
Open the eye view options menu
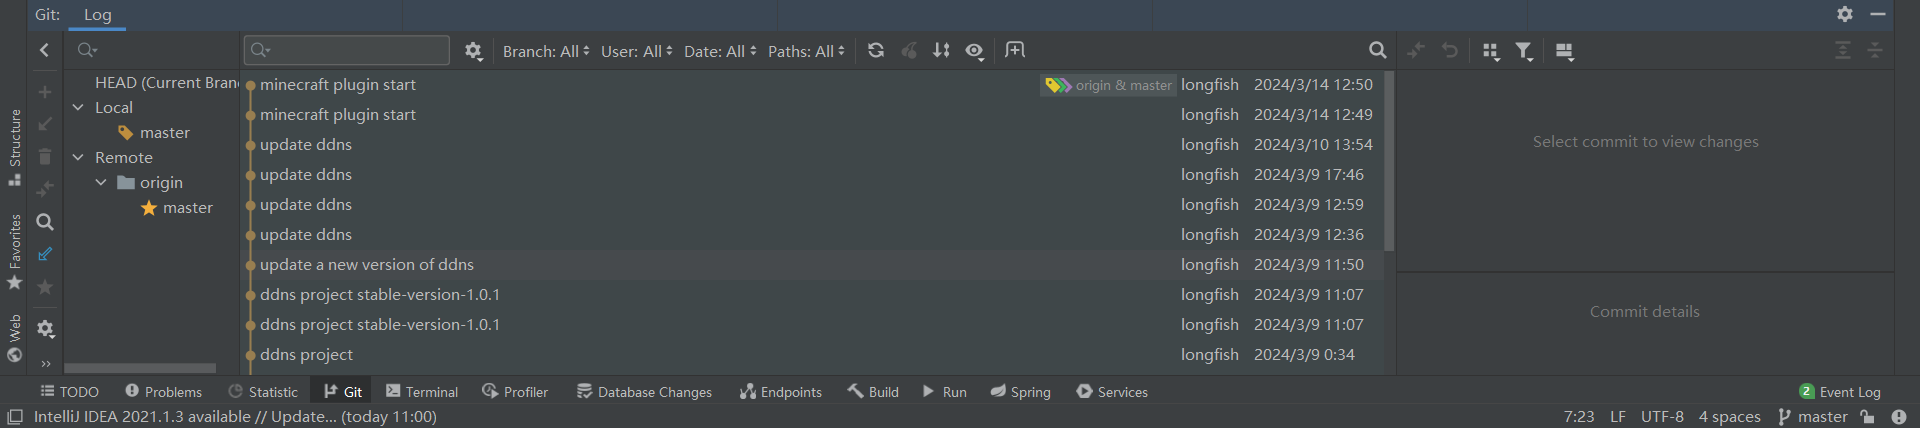pos(974,50)
